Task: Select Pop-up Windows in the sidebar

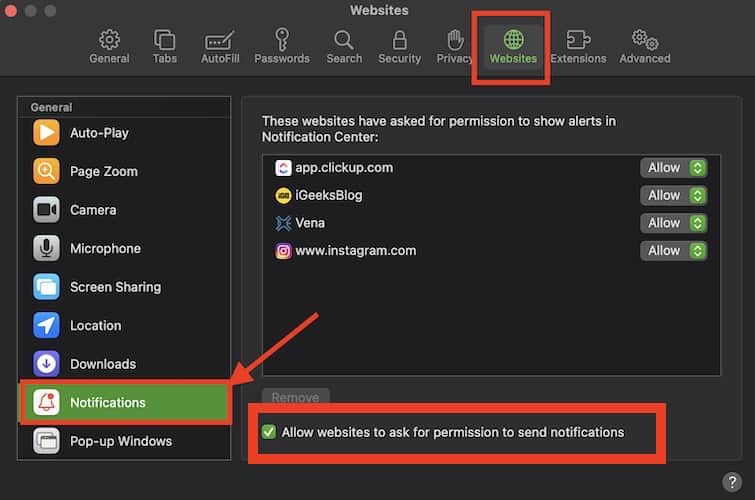Action: coord(120,441)
